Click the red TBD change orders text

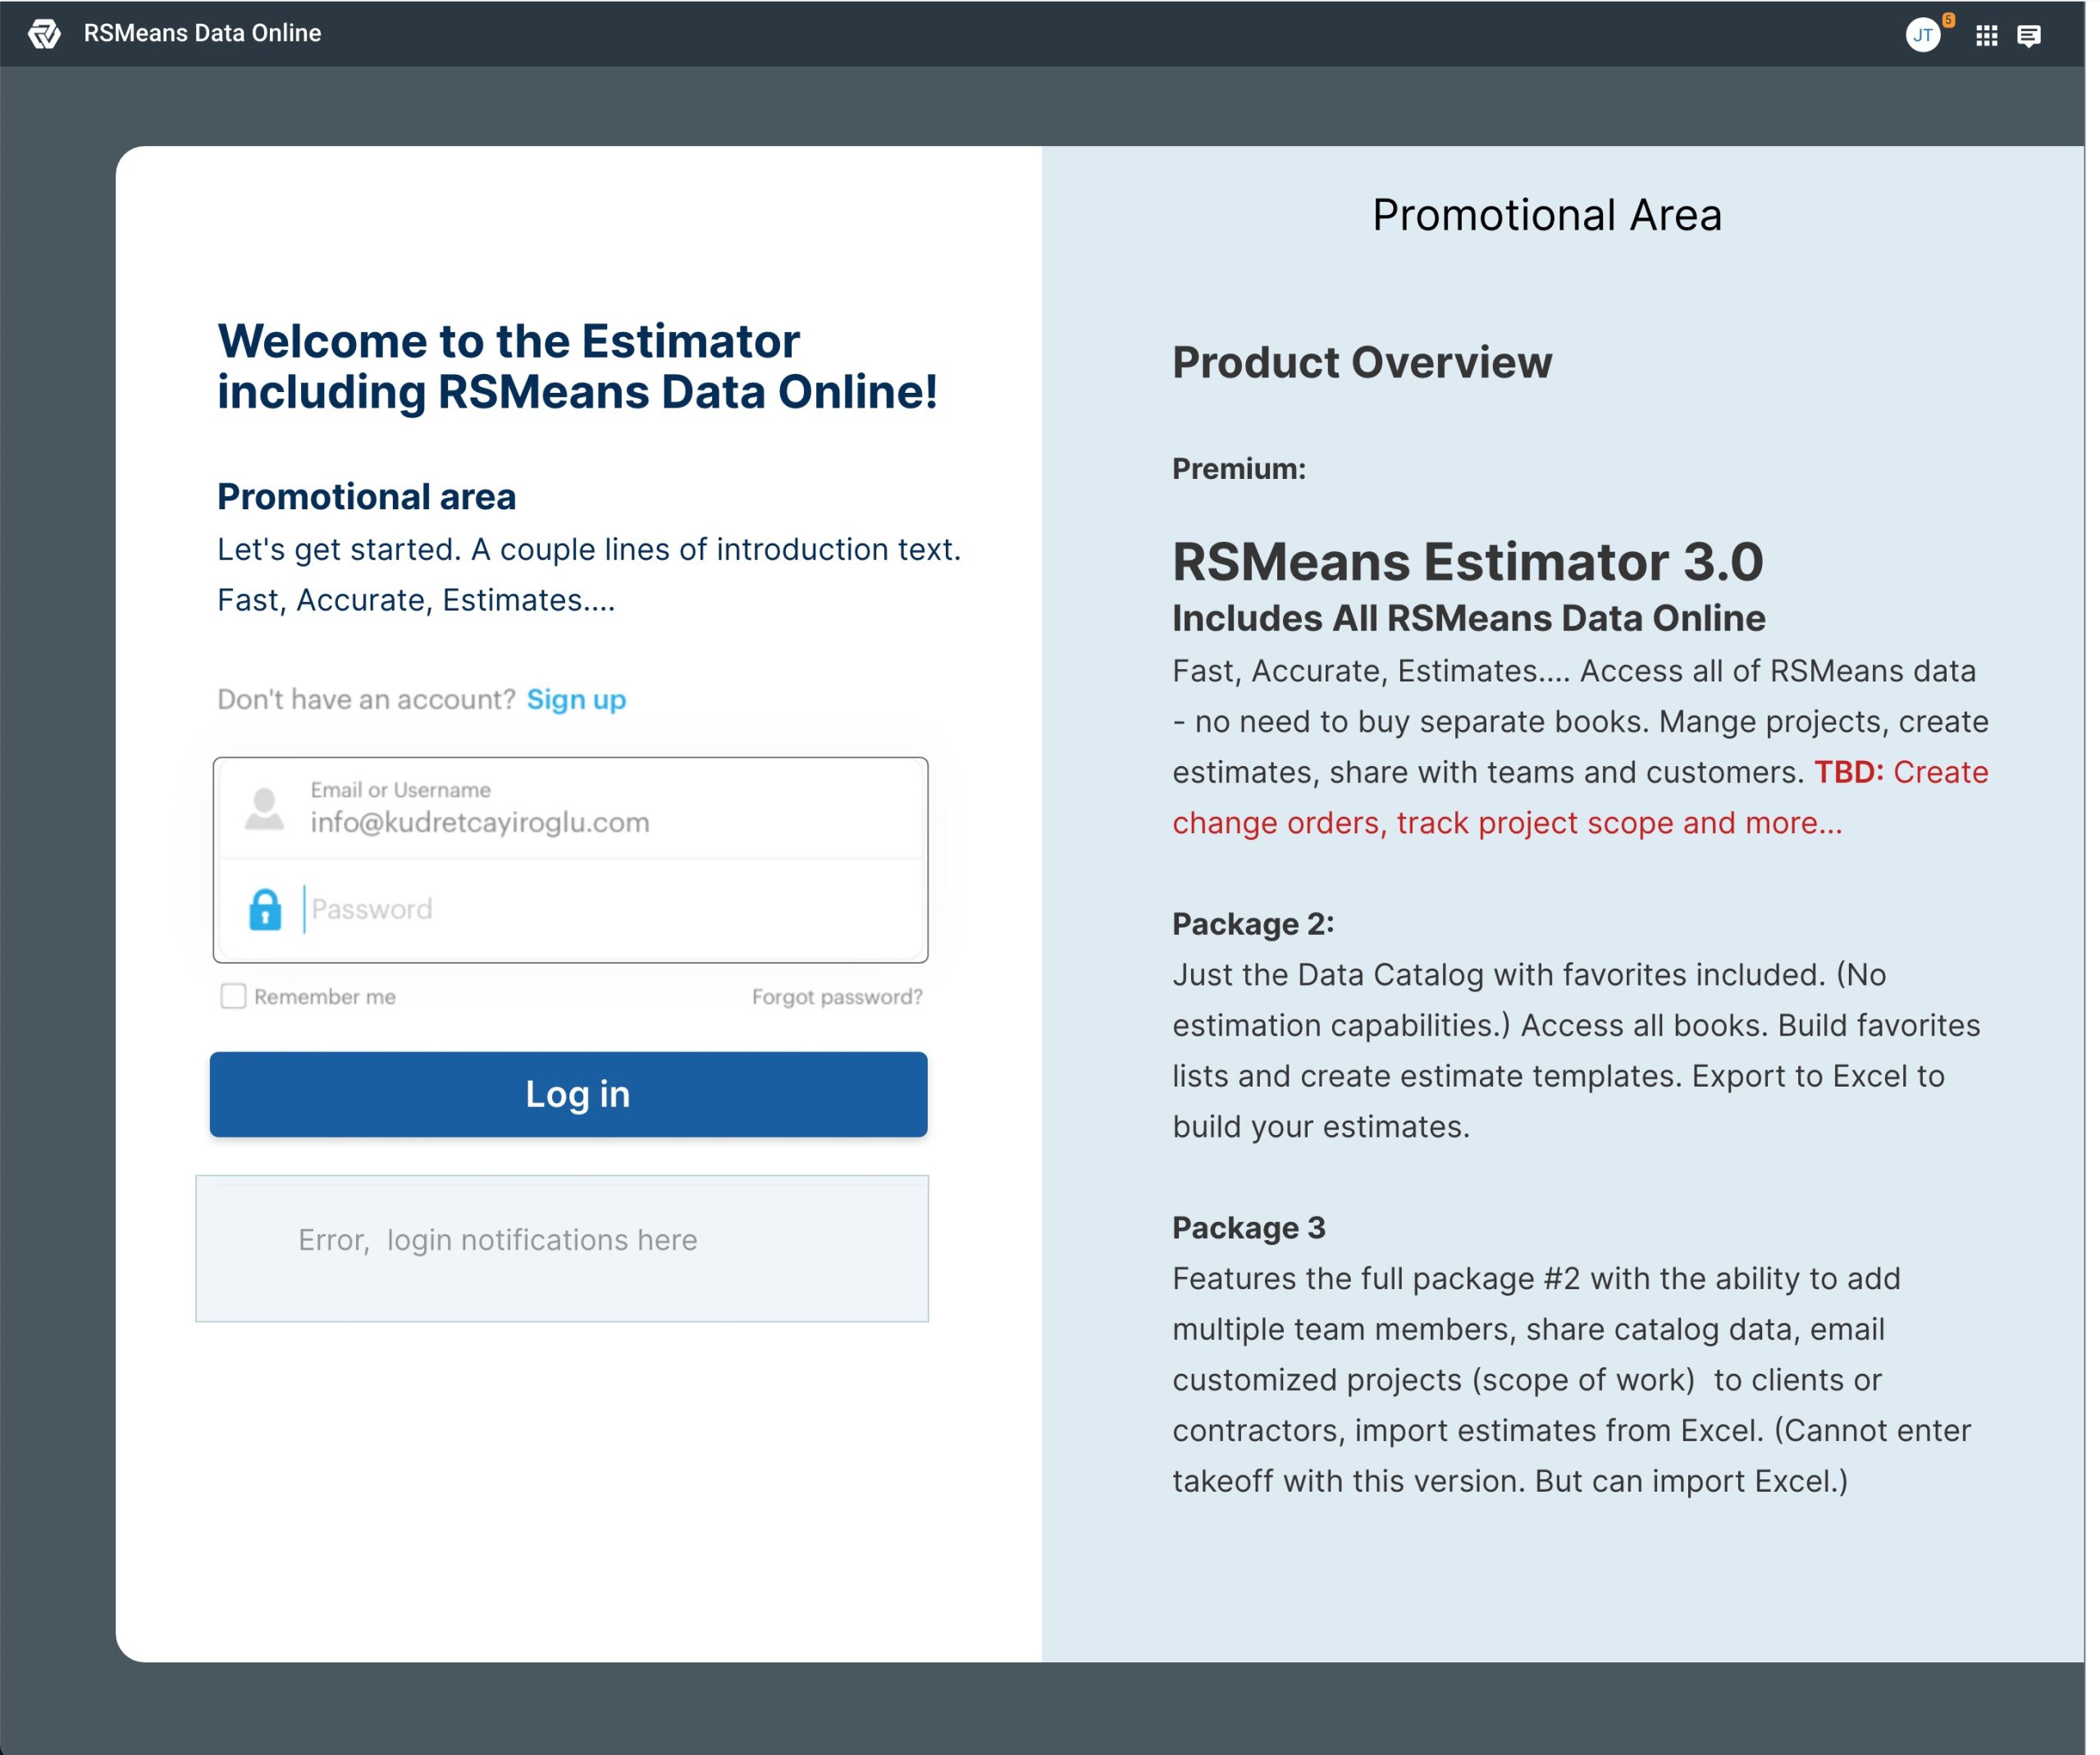[1506, 823]
